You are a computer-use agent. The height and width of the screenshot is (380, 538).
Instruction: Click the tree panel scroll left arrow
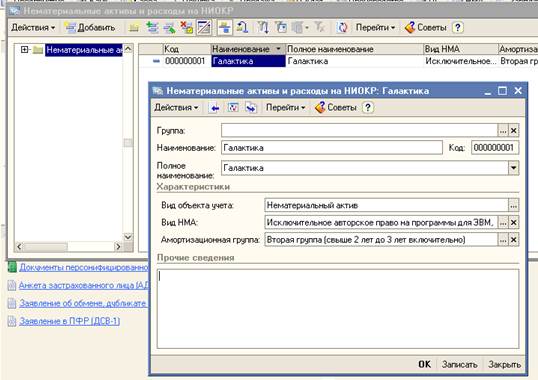click(19, 247)
